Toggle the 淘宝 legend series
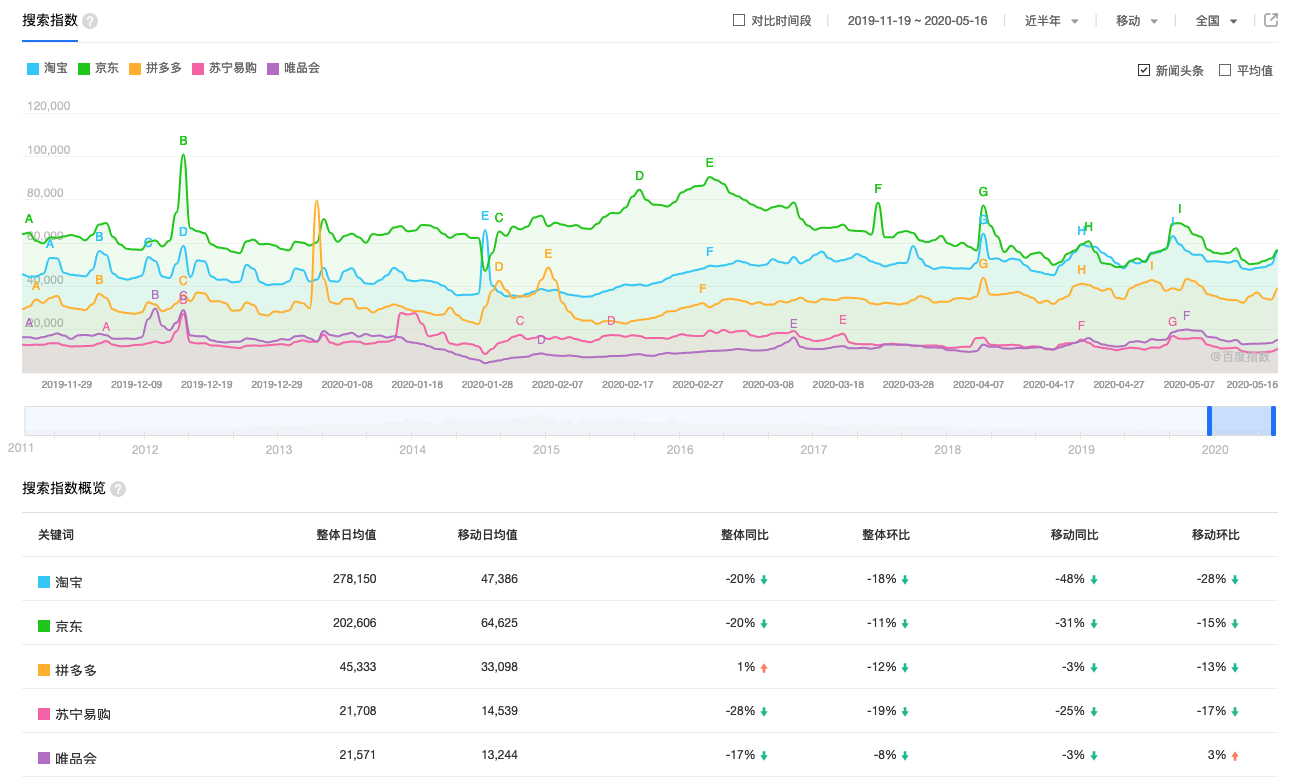1300x778 pixels. [47, 68]
